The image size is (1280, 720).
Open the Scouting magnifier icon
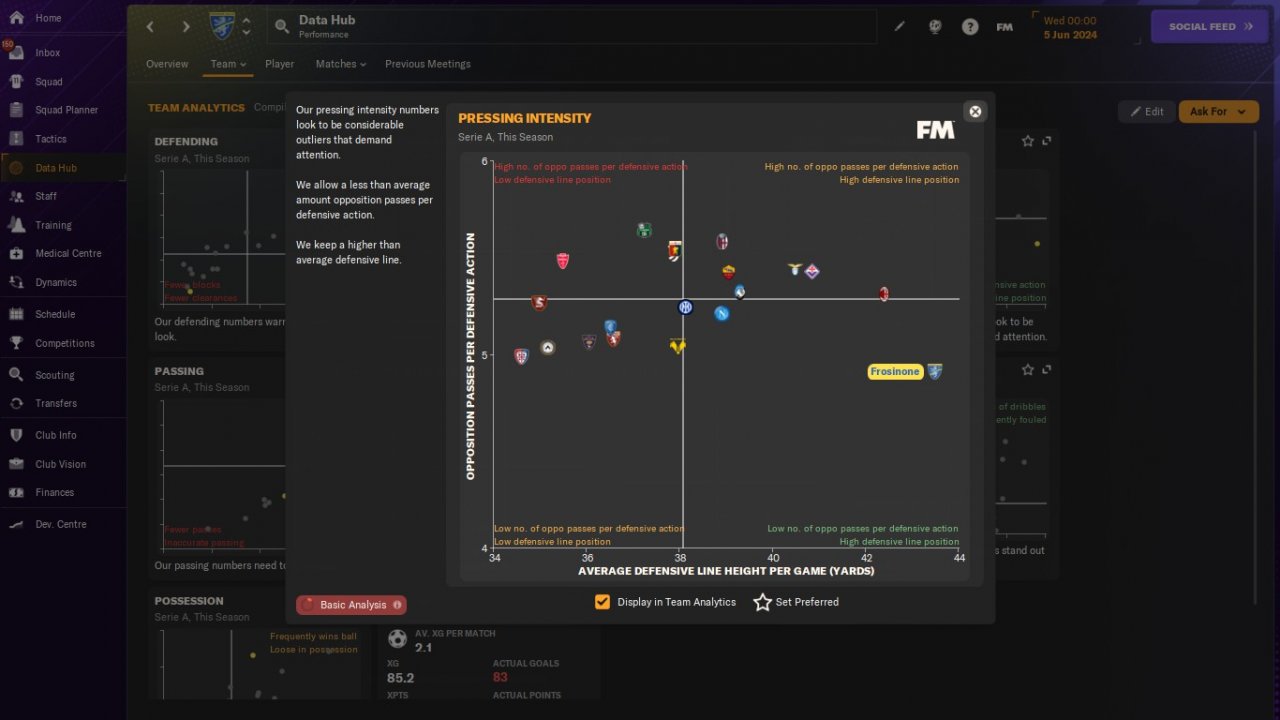pyautogui.click(x=16, y=375)
